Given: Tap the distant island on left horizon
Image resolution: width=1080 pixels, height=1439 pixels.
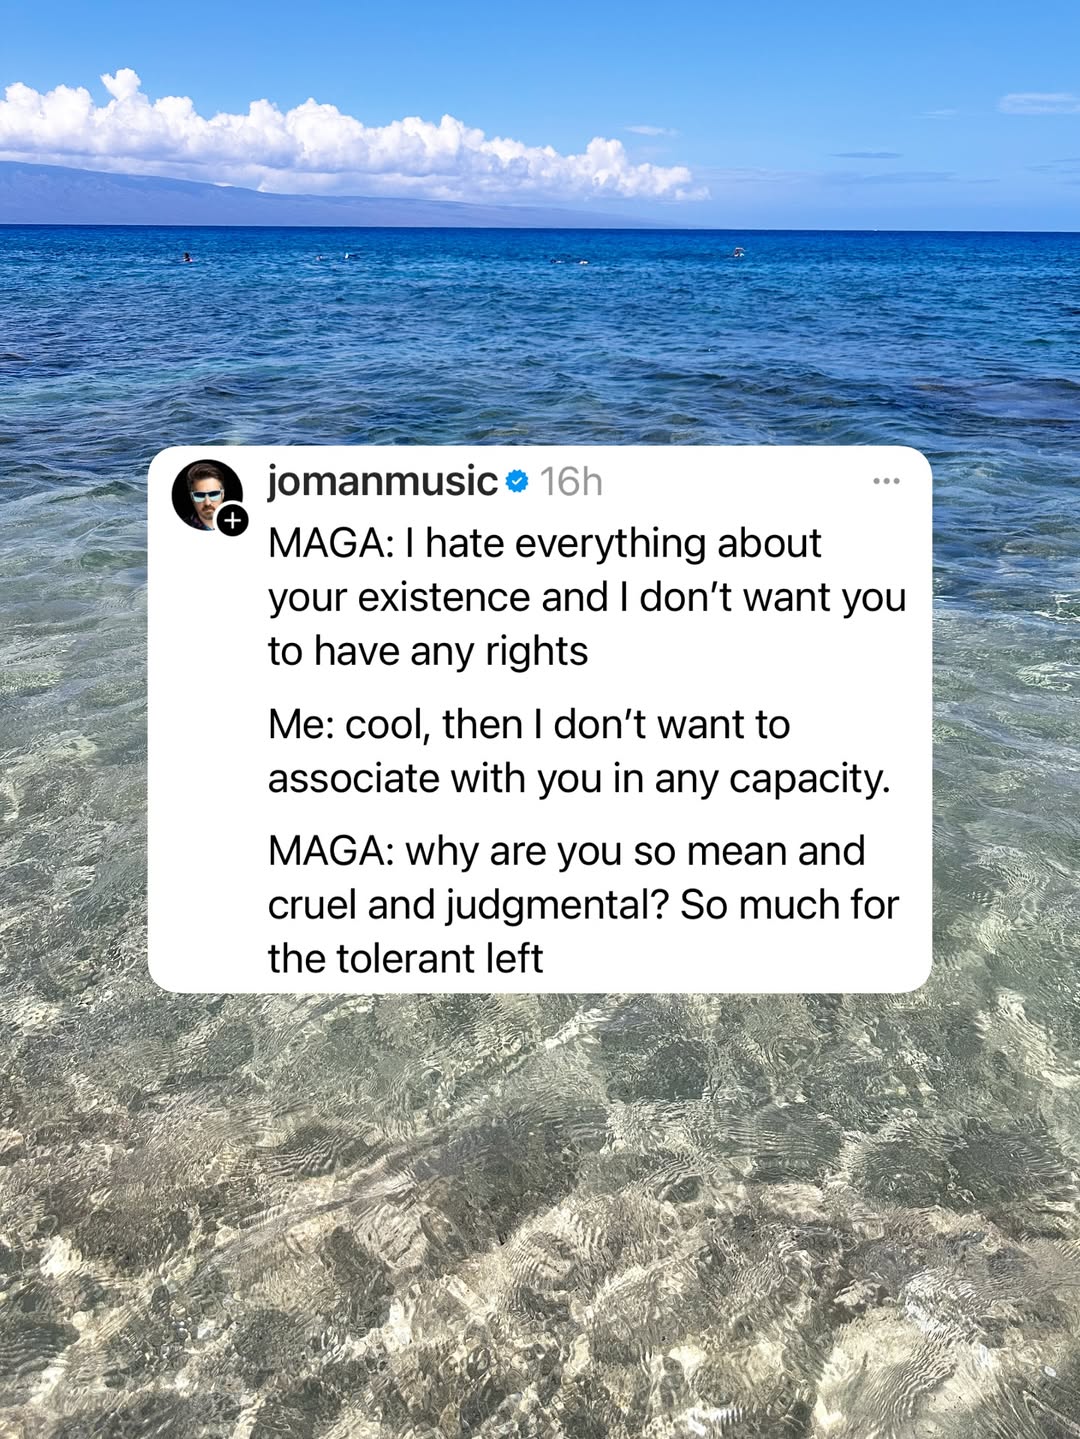Looking at the screenshot, I should pyautogui.click(x=200, y=196).
